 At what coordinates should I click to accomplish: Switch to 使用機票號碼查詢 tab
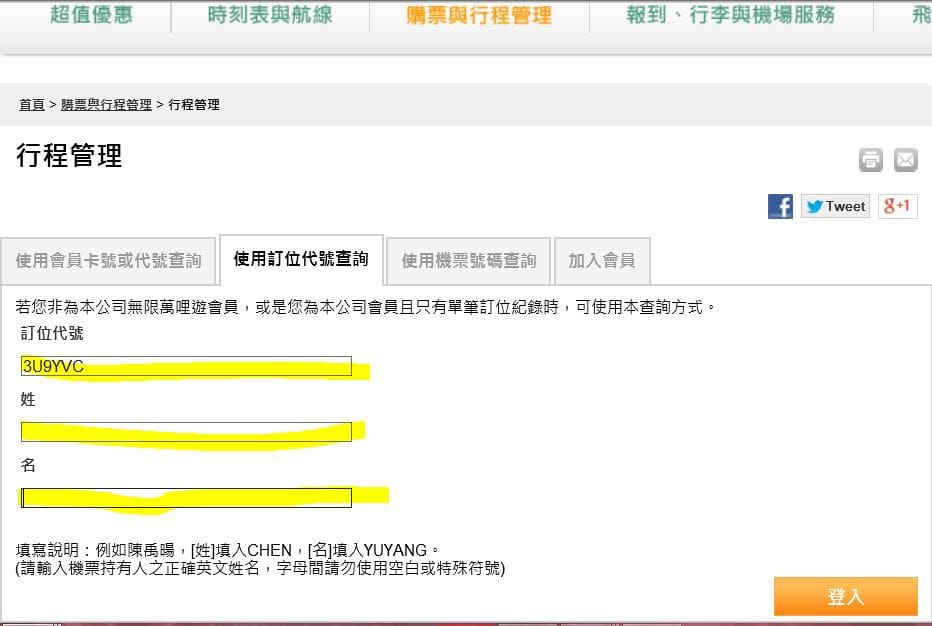(468, 261)
